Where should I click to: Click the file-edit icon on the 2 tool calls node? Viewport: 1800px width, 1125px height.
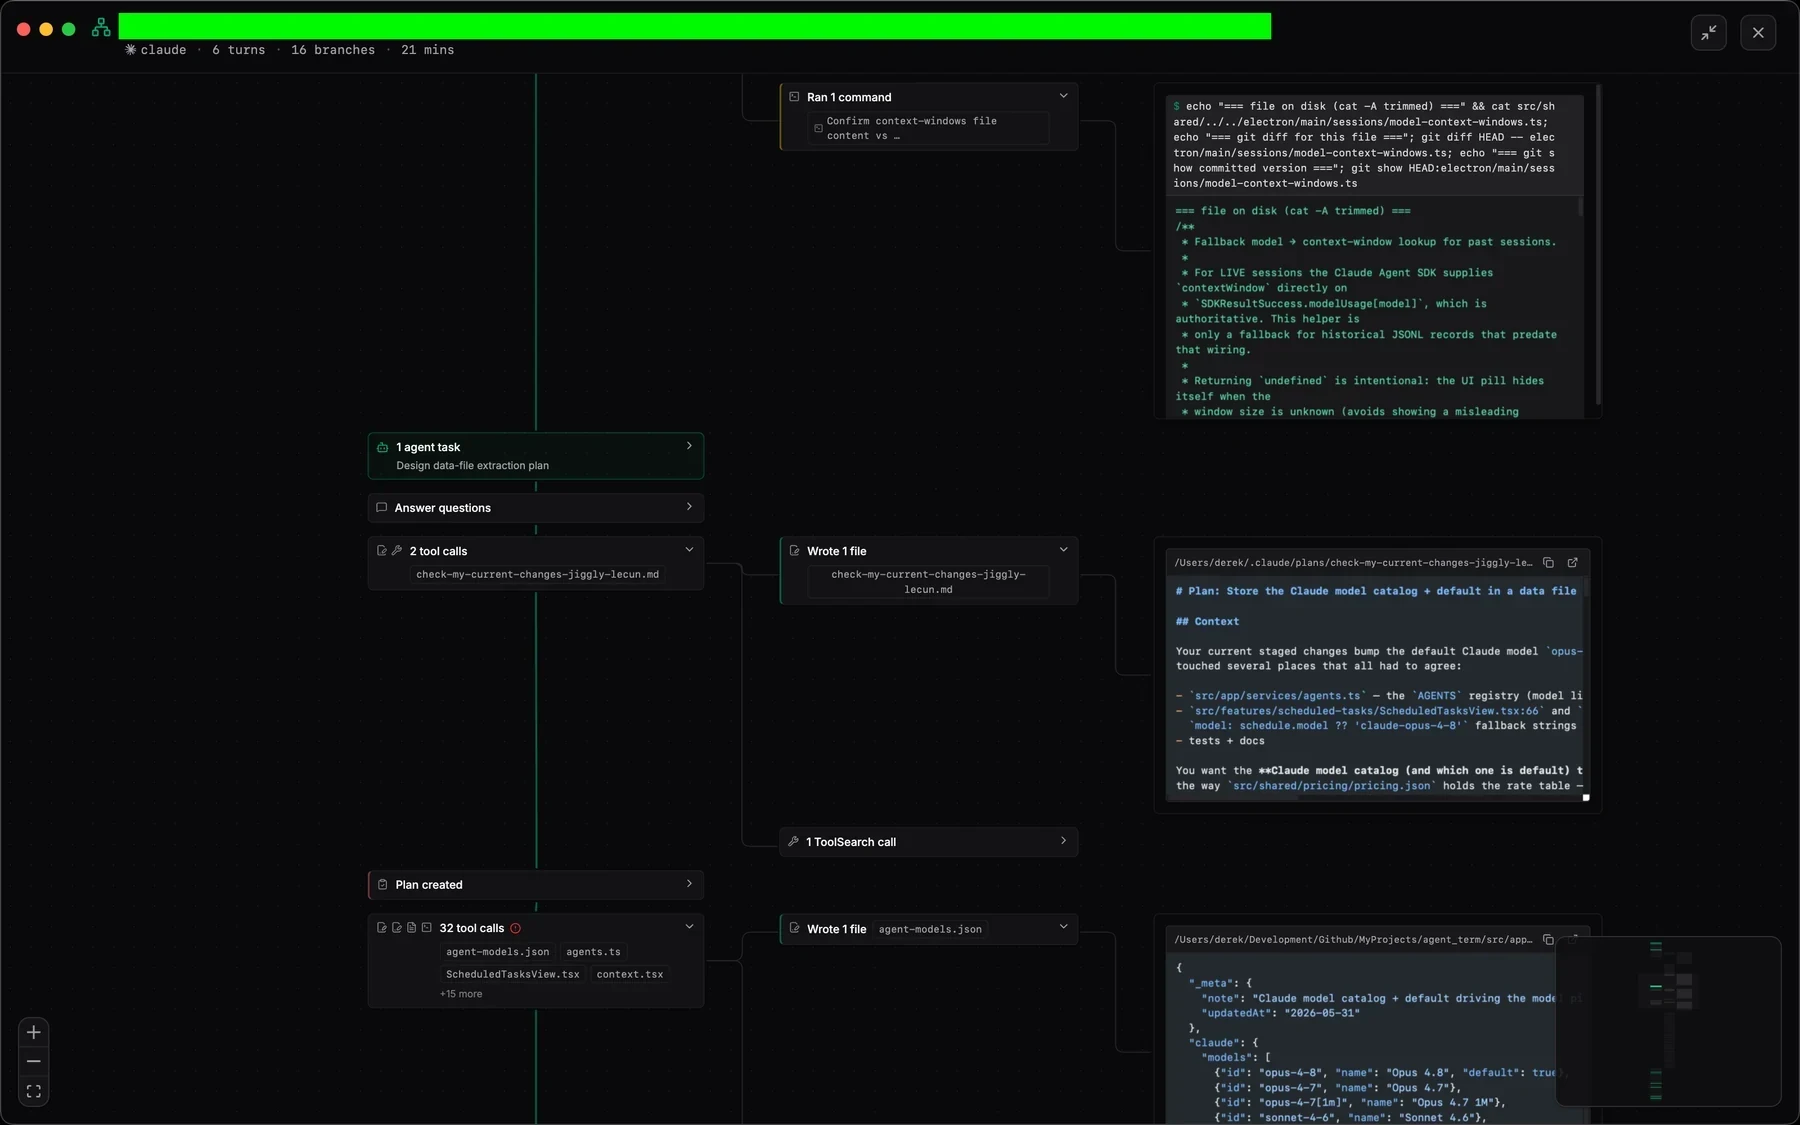click(x=381, y=550)
